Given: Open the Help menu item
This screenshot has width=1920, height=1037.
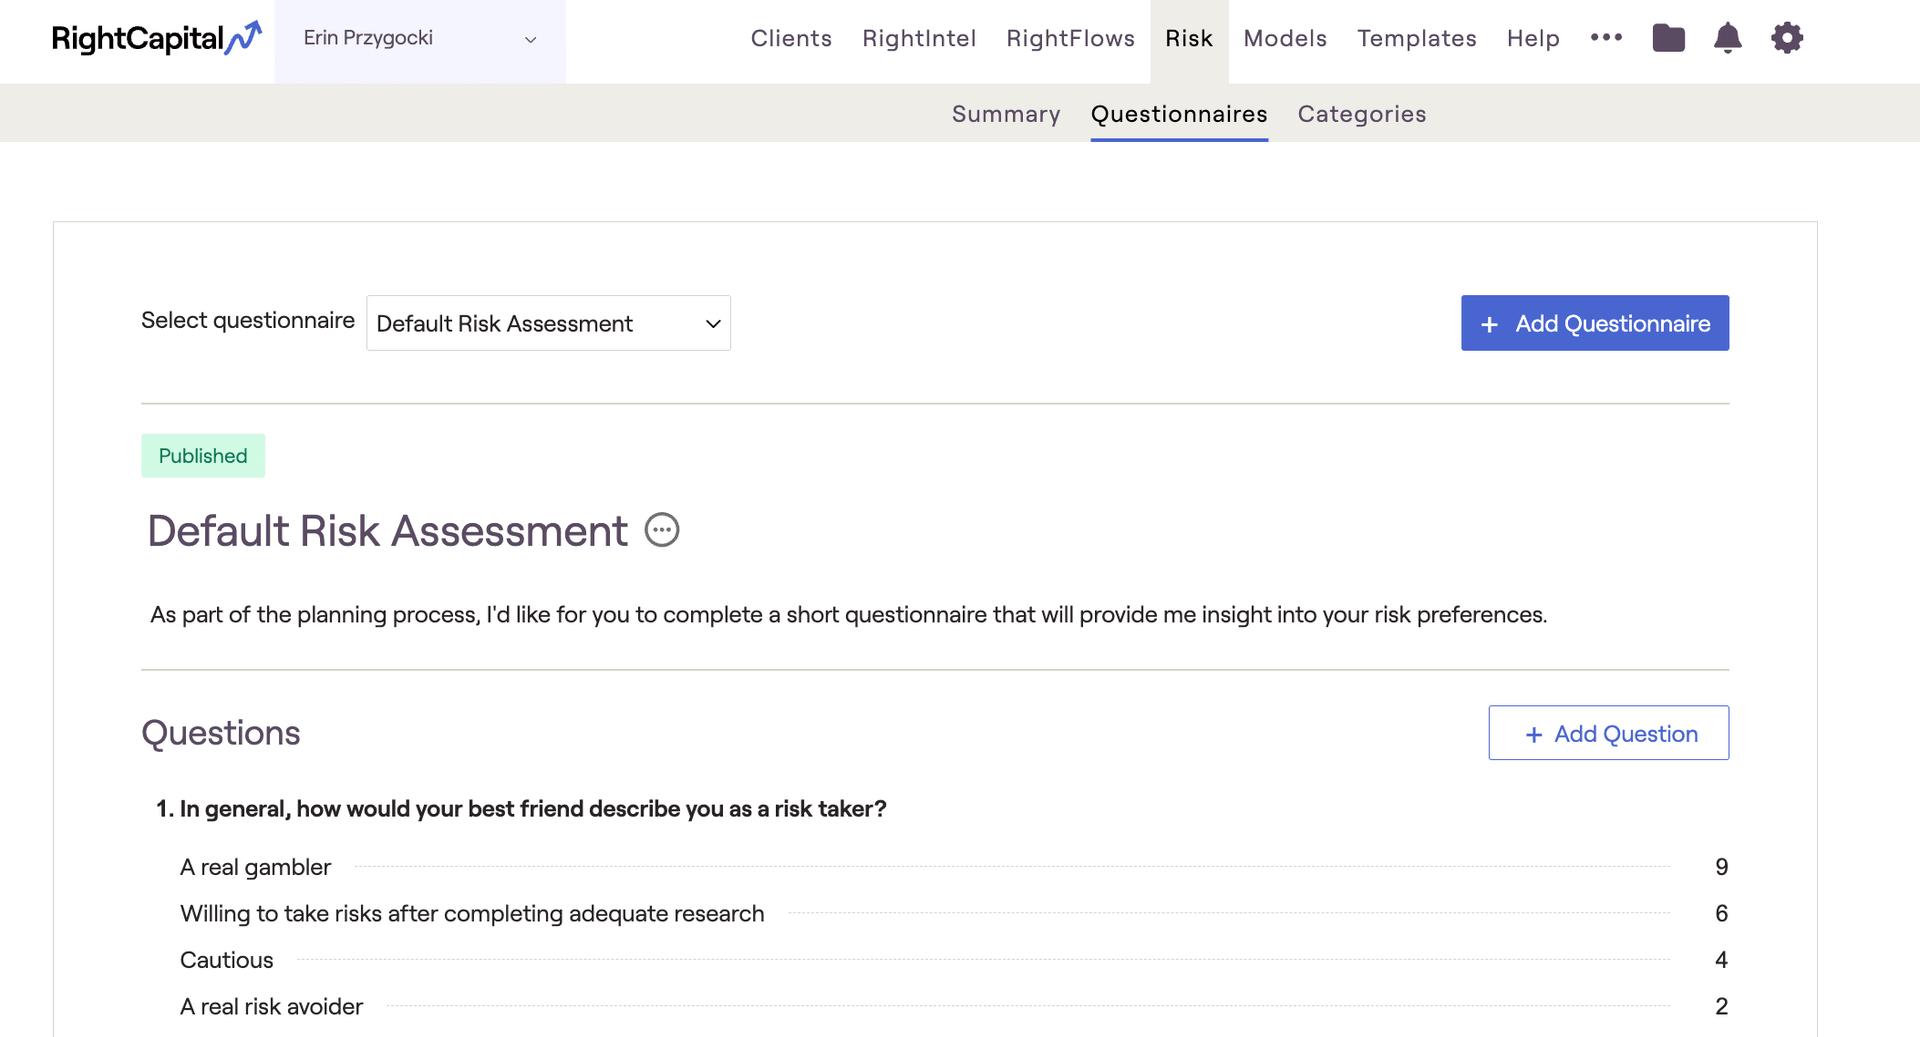Looking at the screenshot, I should coord(1533,38).
